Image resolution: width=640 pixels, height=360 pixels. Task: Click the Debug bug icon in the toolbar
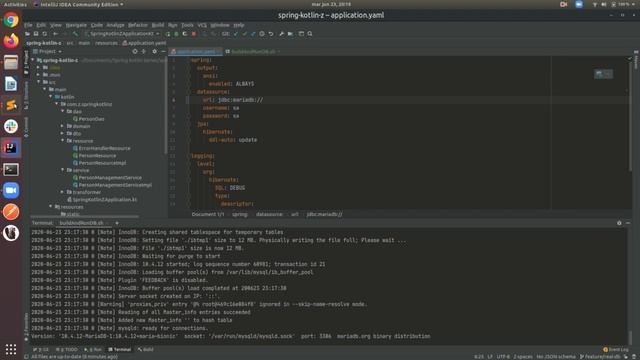pyautogui.click(x=176, y=34)
